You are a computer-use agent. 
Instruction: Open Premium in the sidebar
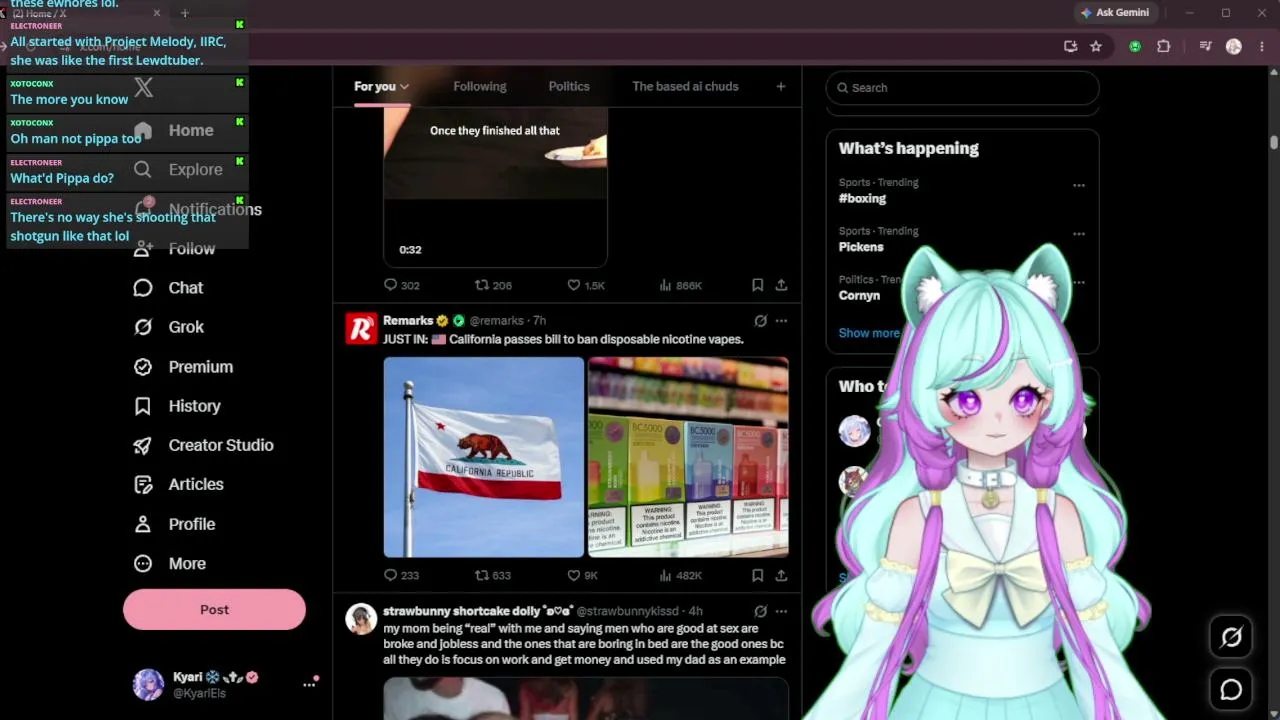click(184, 367)
